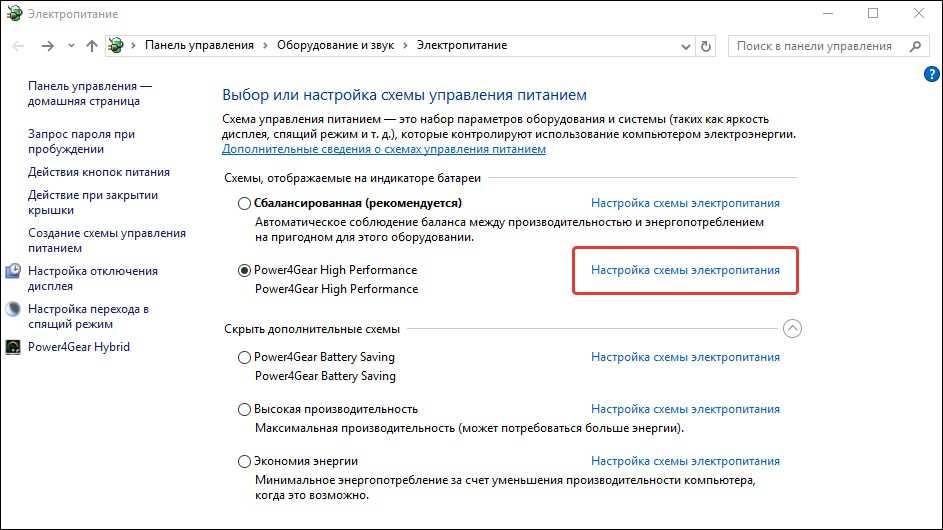
Task: Select the Экономия энергии radio button
Action: 245,461
